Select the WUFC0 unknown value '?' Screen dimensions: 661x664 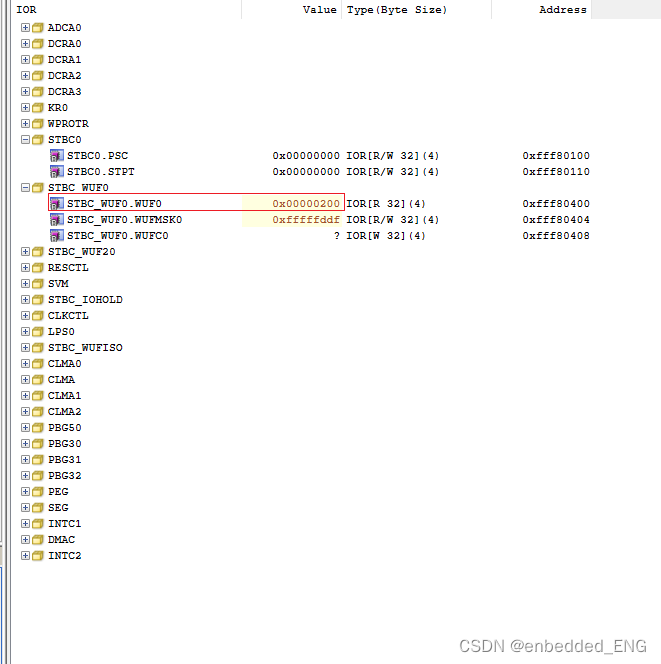pos(337,236)
